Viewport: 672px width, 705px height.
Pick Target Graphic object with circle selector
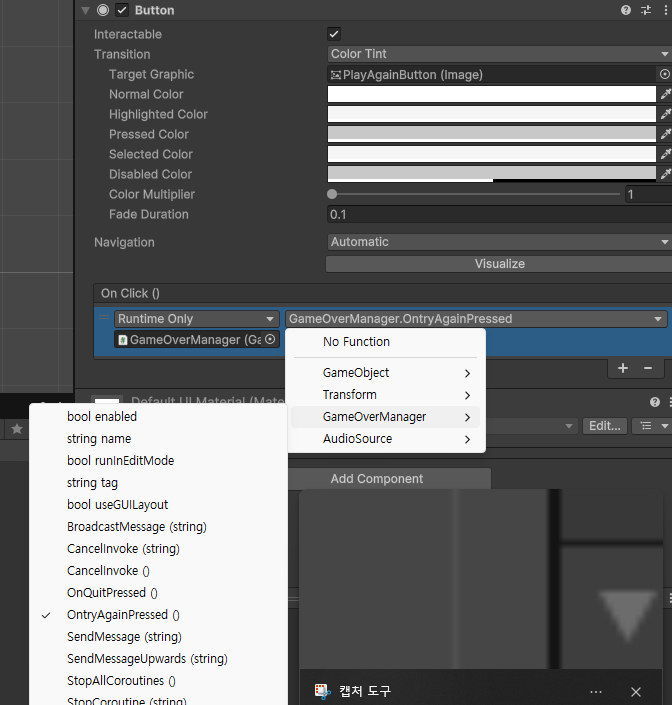[x=665, y=74]
